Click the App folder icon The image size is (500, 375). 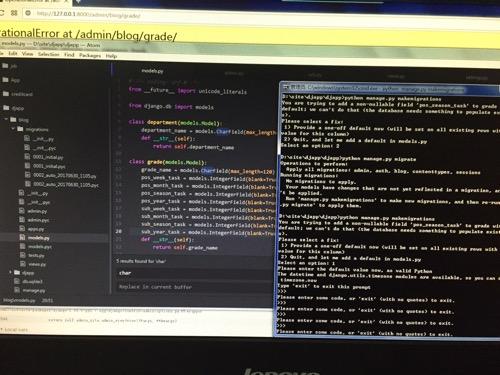(6, 80)
